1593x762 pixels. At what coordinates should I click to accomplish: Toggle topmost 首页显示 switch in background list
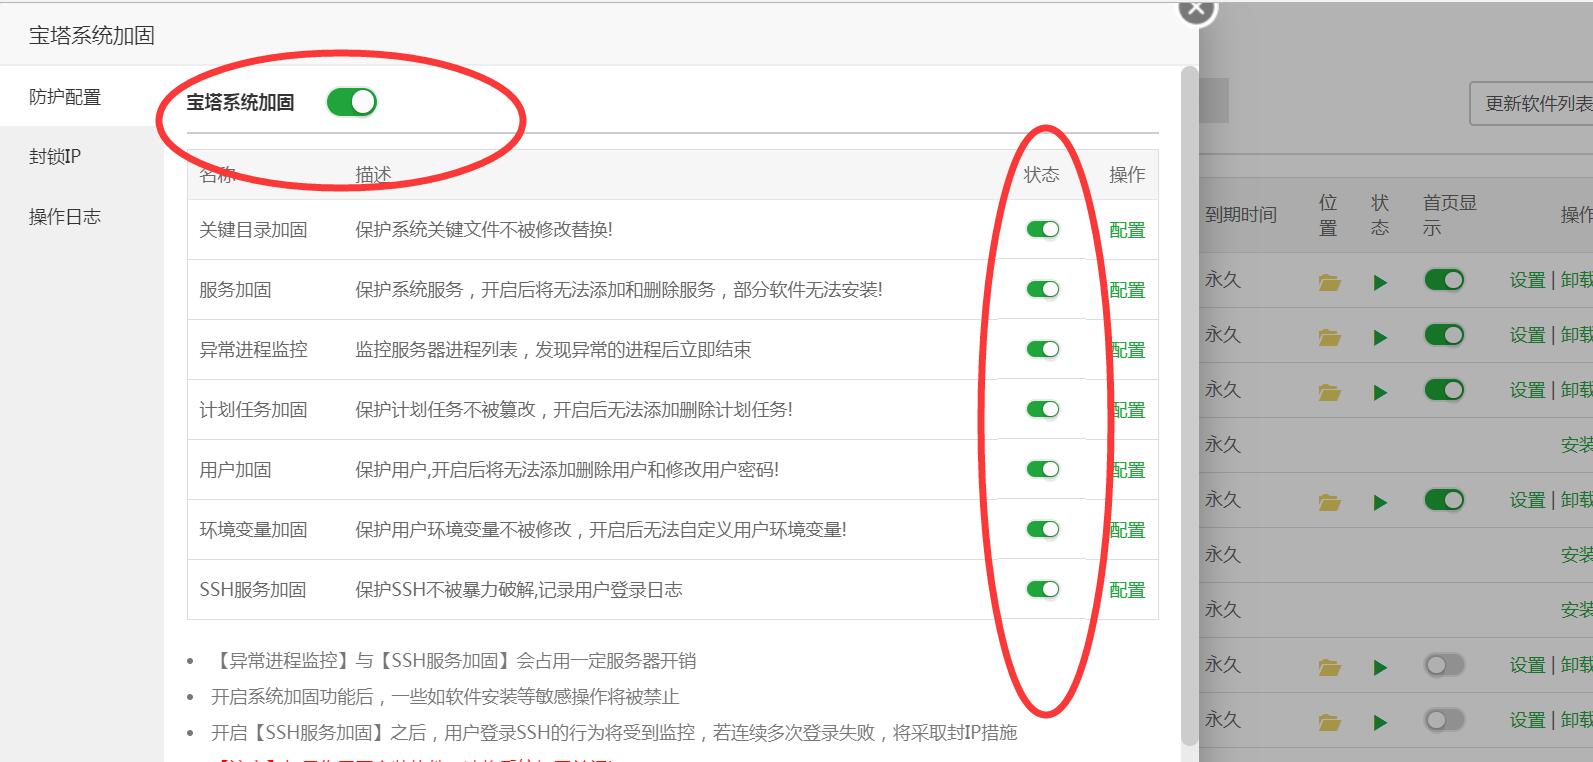coord(1444,280)
